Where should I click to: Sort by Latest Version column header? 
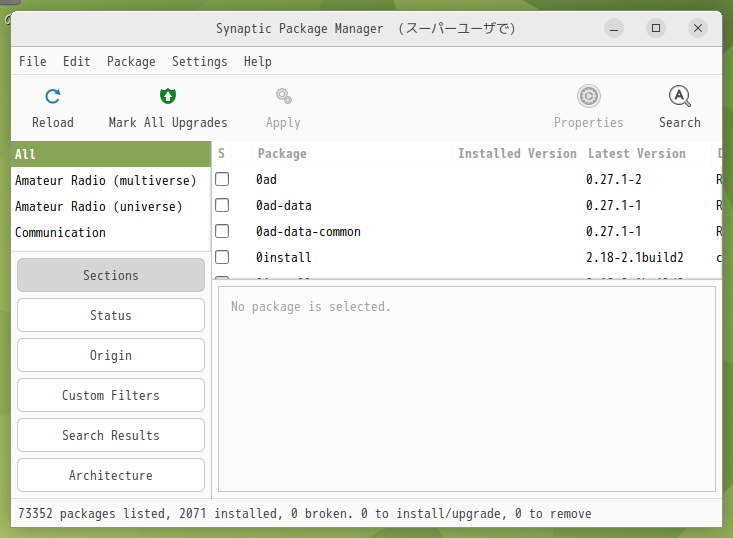point(646,153)
